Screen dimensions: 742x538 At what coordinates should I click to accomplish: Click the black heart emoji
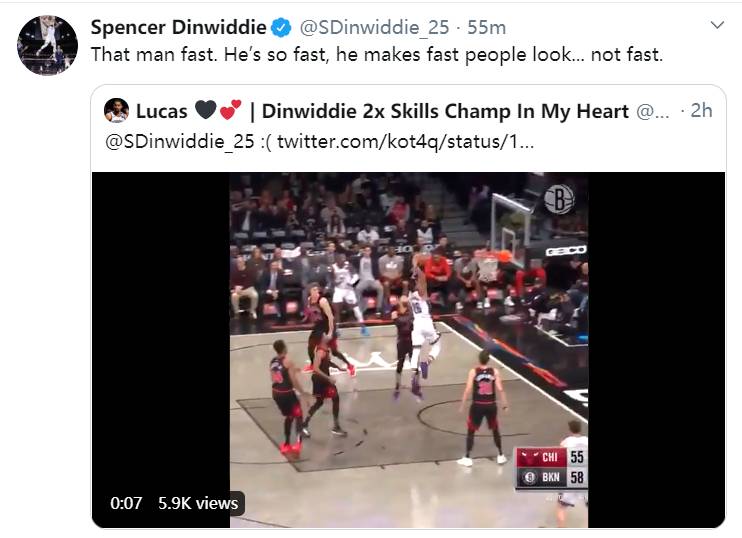pos(206,110)
